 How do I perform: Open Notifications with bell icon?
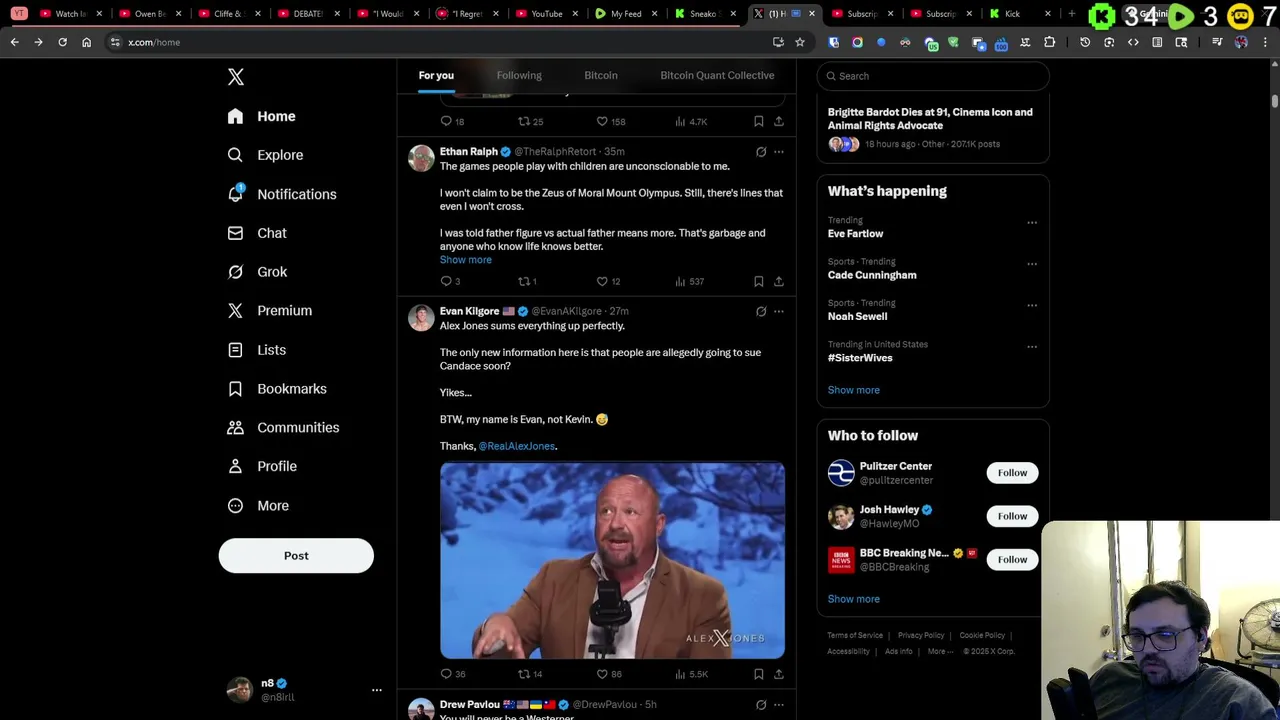(x=282, y=194)
